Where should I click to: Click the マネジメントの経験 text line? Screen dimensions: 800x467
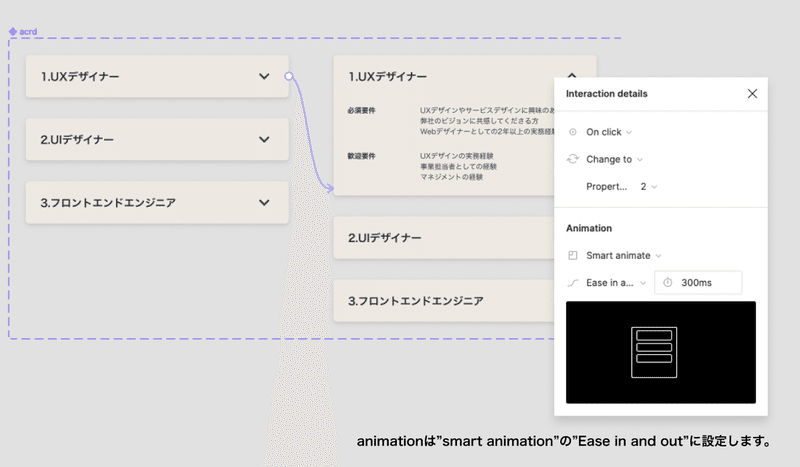[452, 177]
